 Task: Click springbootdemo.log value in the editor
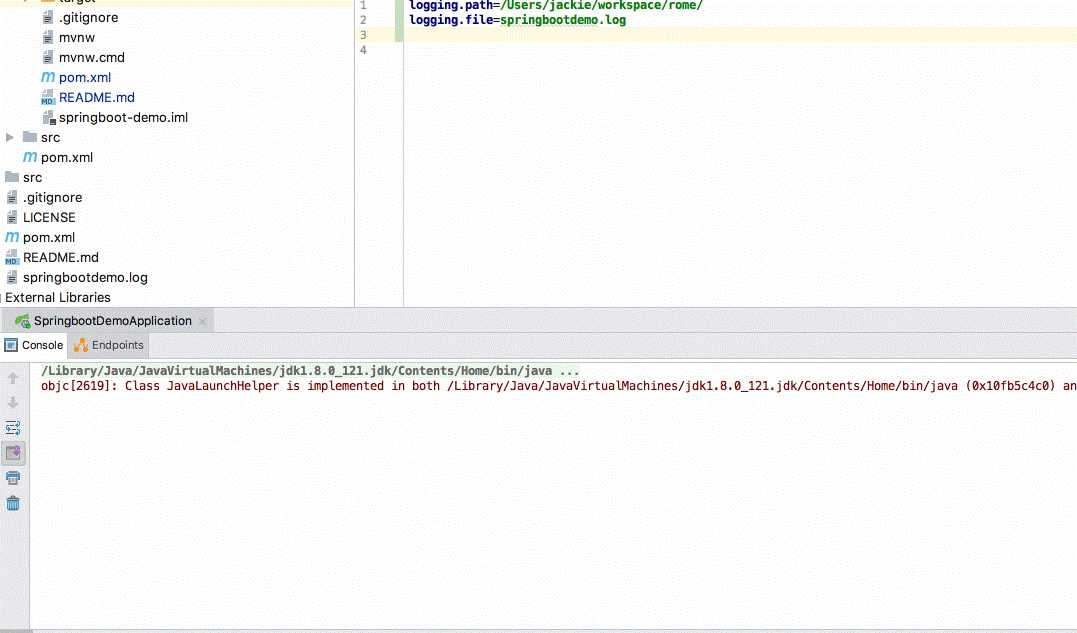(563, 20)
